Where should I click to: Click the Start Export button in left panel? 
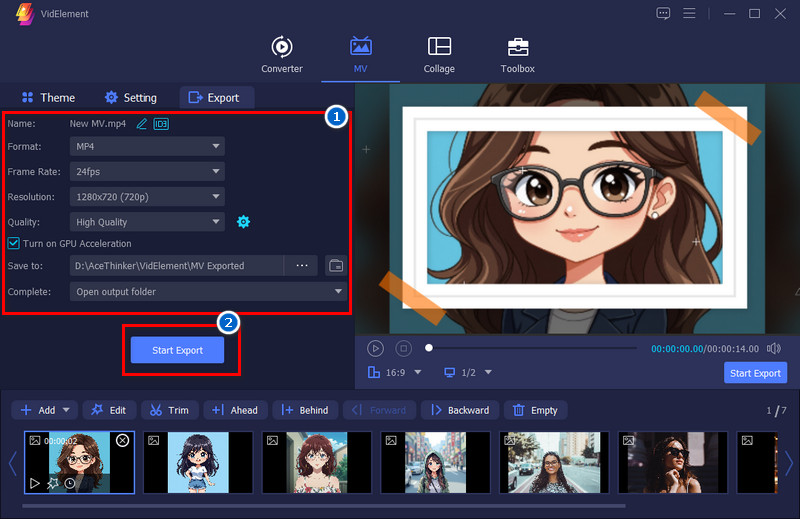(x=177, y=350)
